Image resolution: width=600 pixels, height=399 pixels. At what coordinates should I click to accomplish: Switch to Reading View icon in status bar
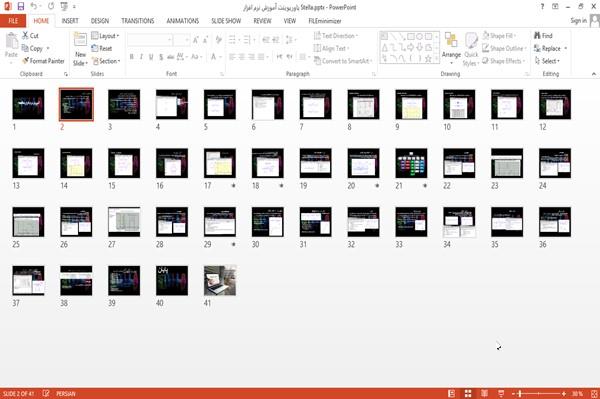click(x=484, y=393)
